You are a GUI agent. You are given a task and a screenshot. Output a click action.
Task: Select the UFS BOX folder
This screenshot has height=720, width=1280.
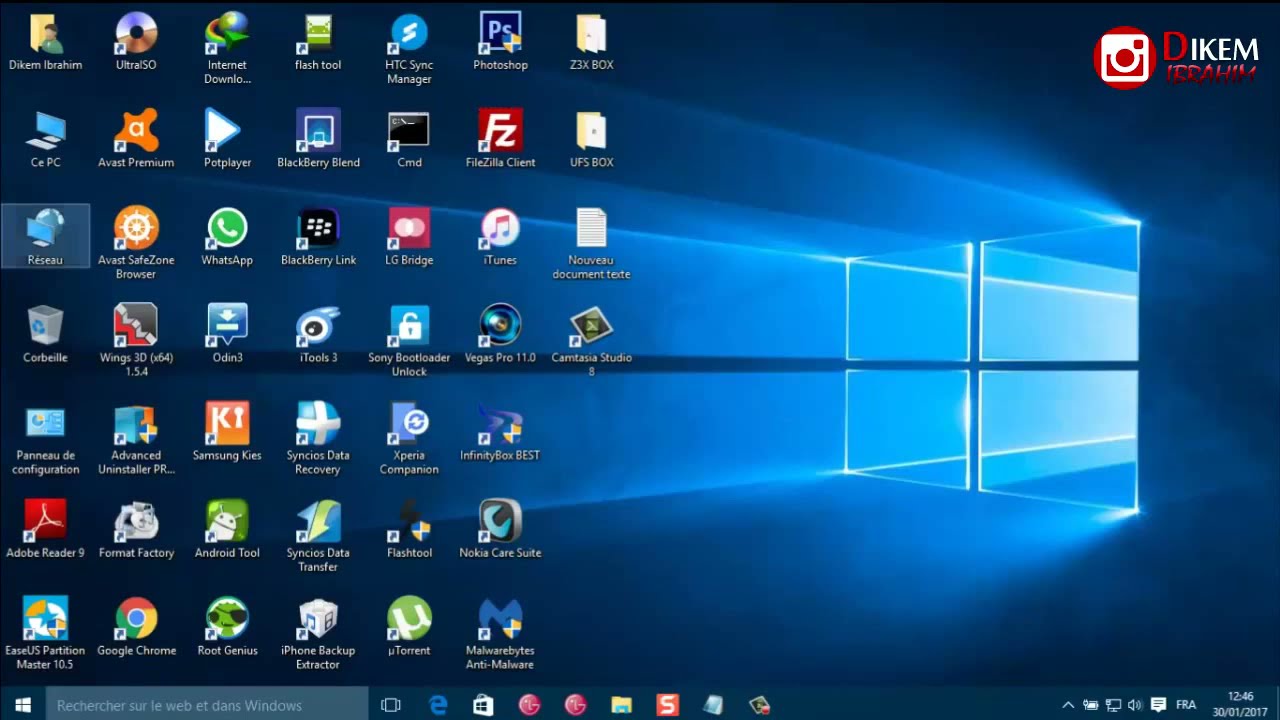pos(591,139)
